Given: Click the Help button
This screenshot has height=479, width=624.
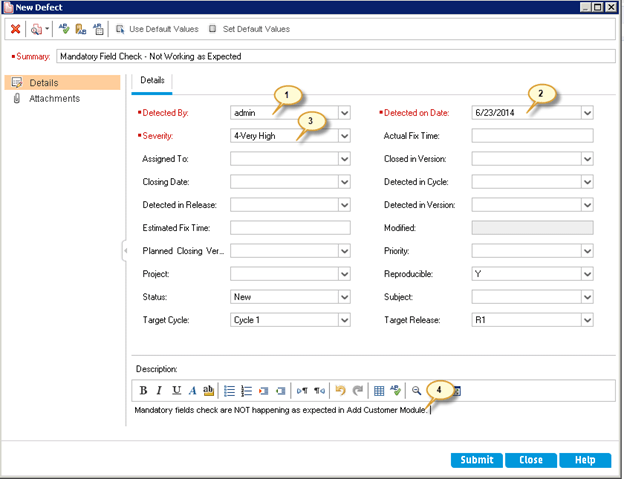Looking at the screenshot, I should point(584,460).
